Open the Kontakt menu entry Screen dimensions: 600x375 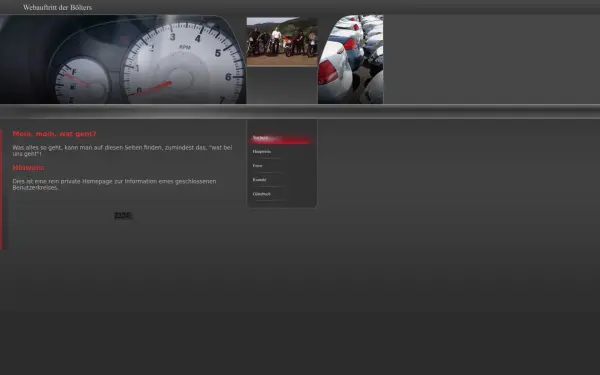coord(281,180)
